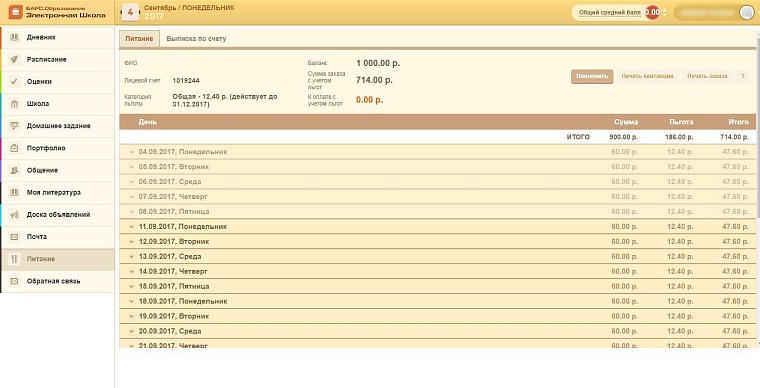Open the calendar day 4 icon

click(130, 12)
